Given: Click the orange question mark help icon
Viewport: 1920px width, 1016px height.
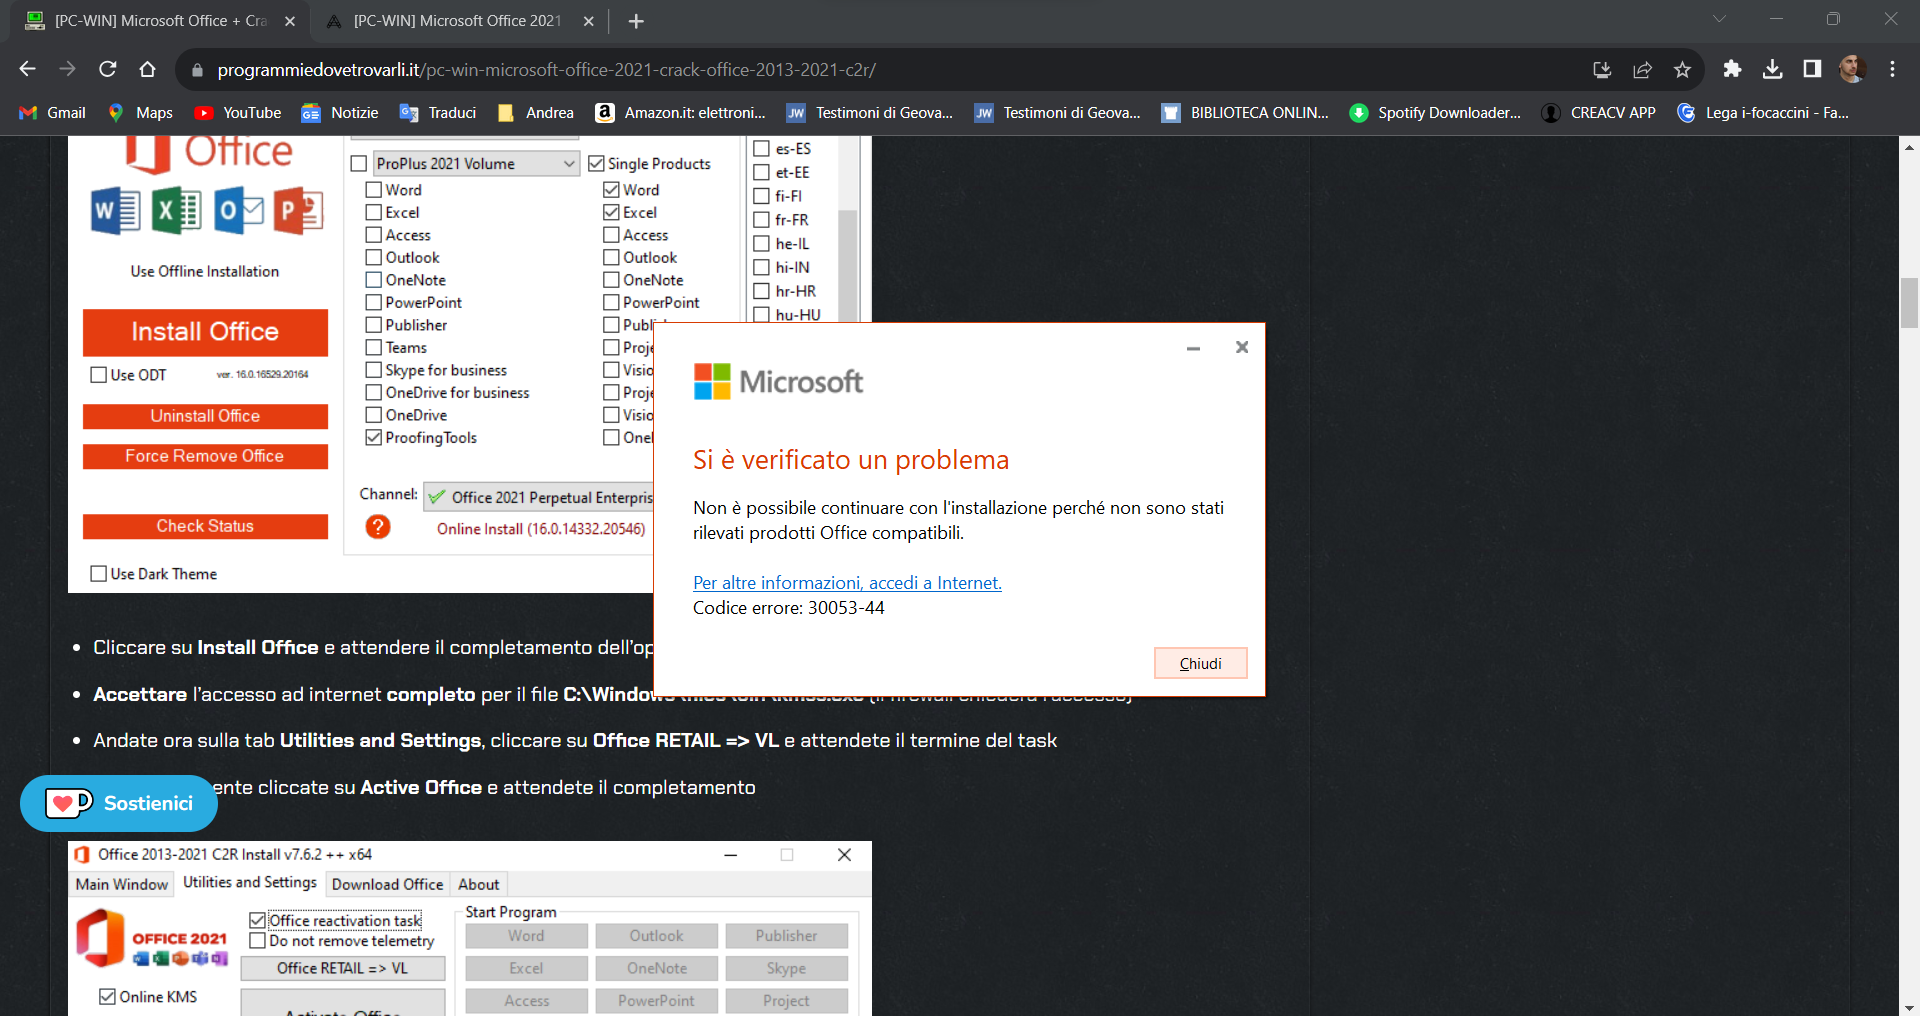Looking at the screenshot, I should pyautogui.click(x=378, y=527).
